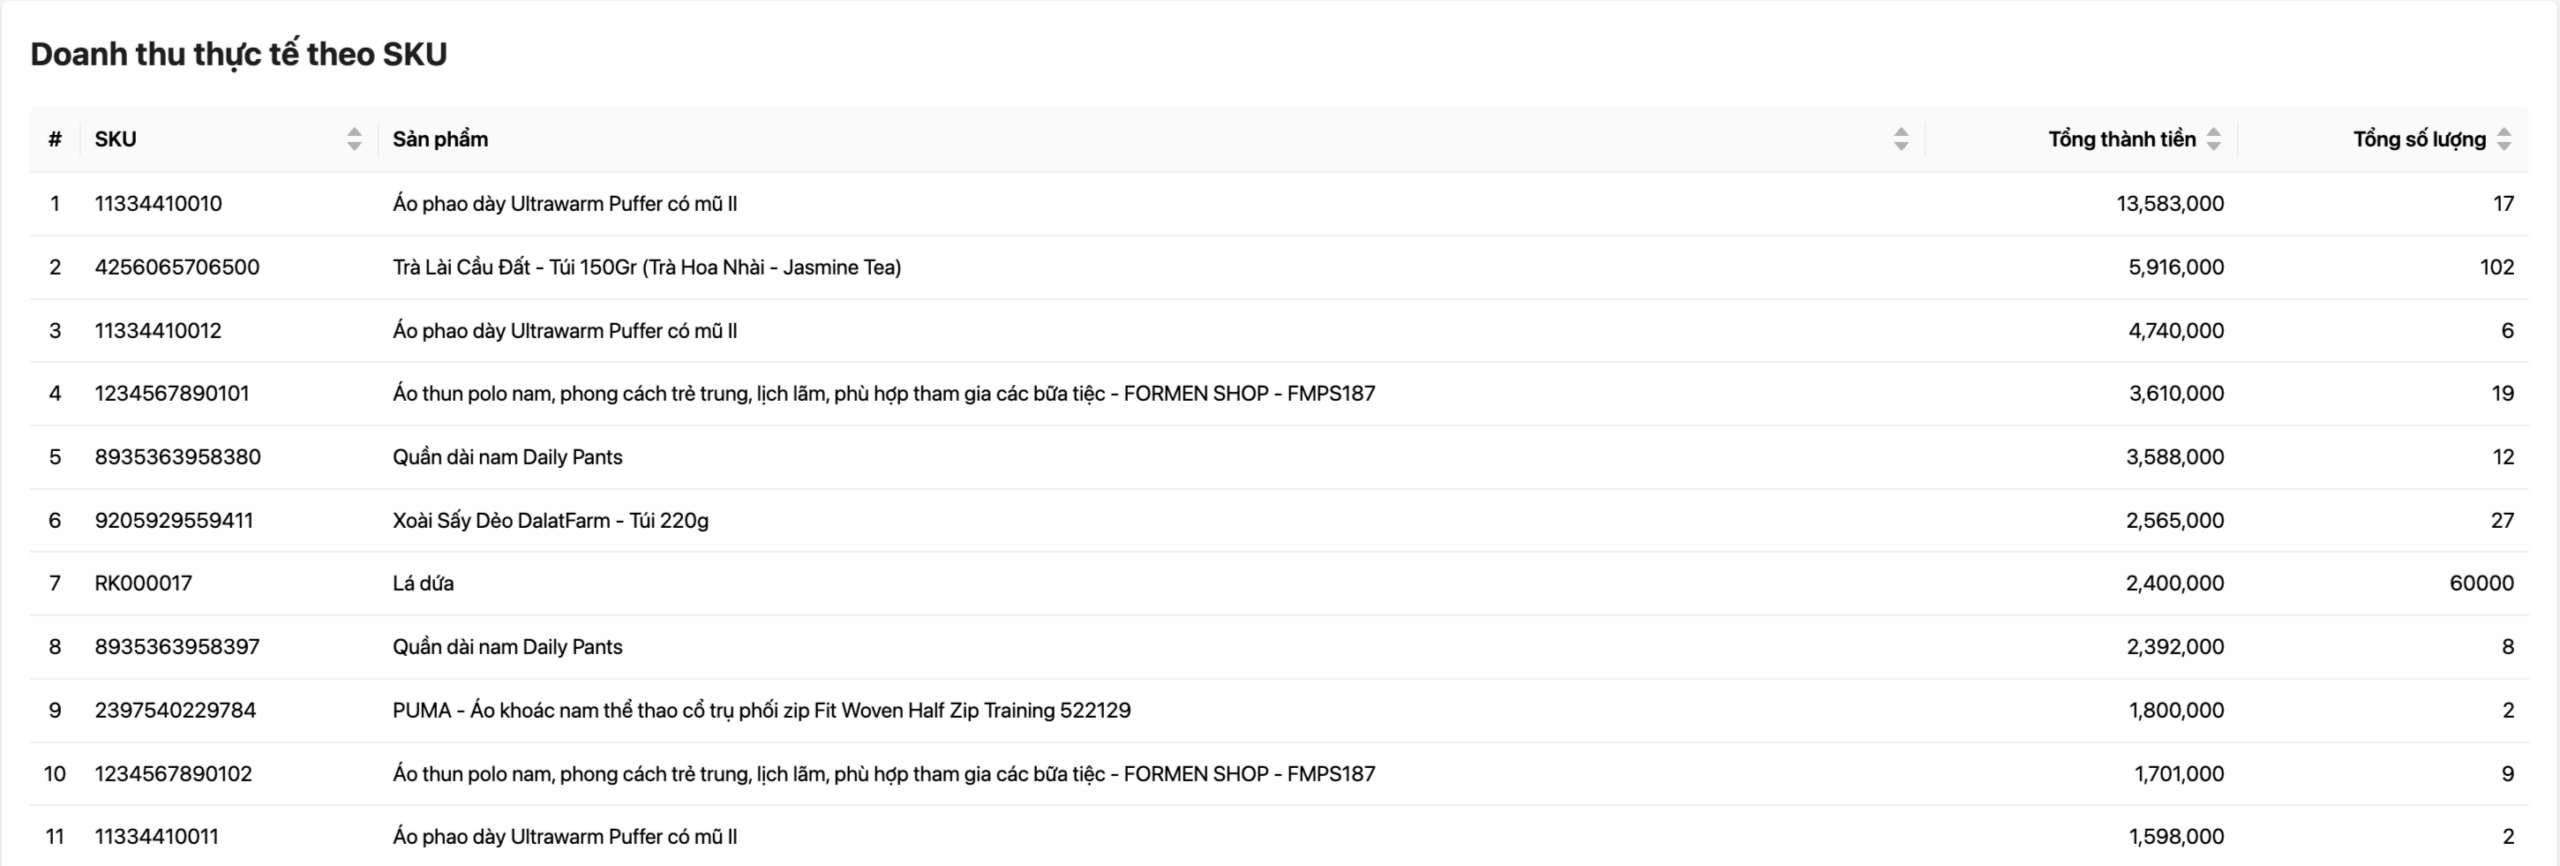2560x866 pixels.
Task: Select SKU 11334410010 in first row
Action: pyautogui.click(x=158, y=204)
